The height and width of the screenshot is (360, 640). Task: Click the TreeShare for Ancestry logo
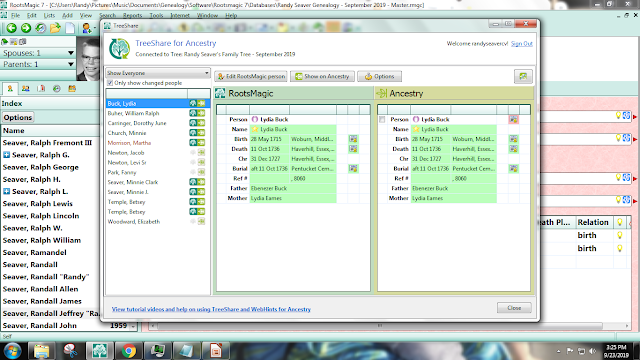[119, 49]
